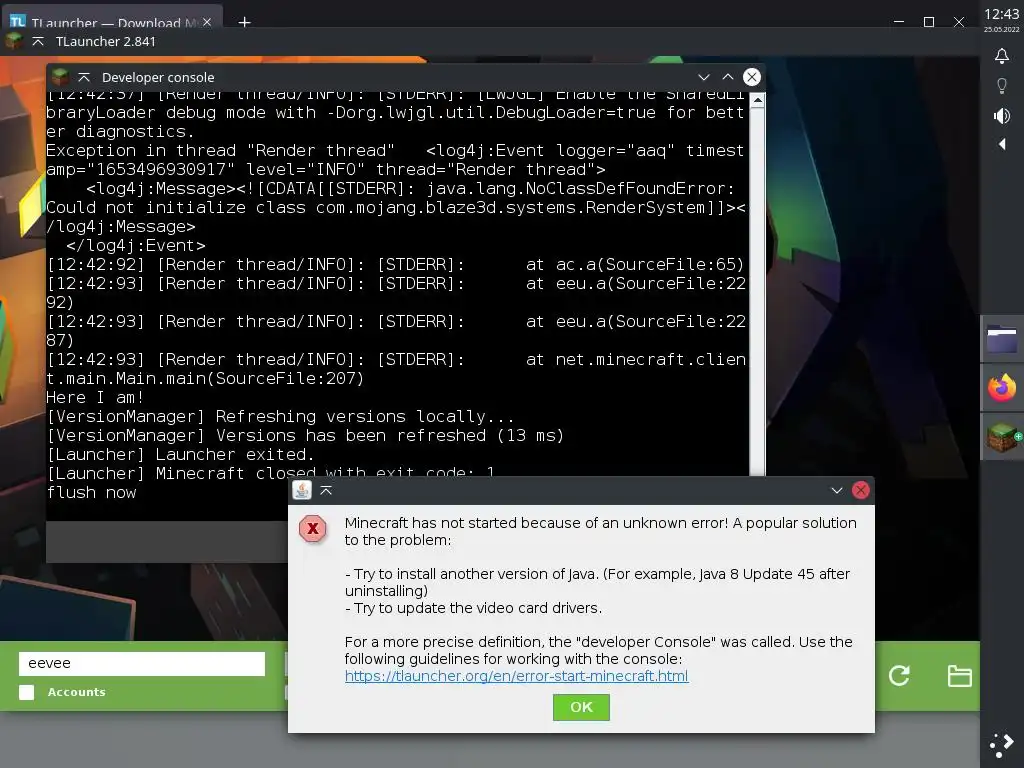The height and width of the screenshot is (768, 1024).
Task: Click keep-above icon in error dialog titlebar
Action: (x=326, y=490)
